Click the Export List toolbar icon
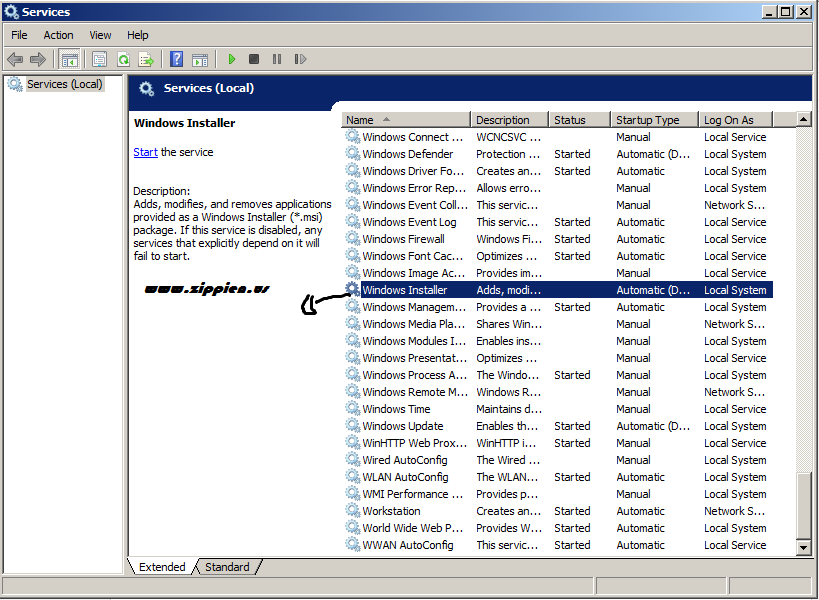819x600 pixels. click(x=146, y=60)
